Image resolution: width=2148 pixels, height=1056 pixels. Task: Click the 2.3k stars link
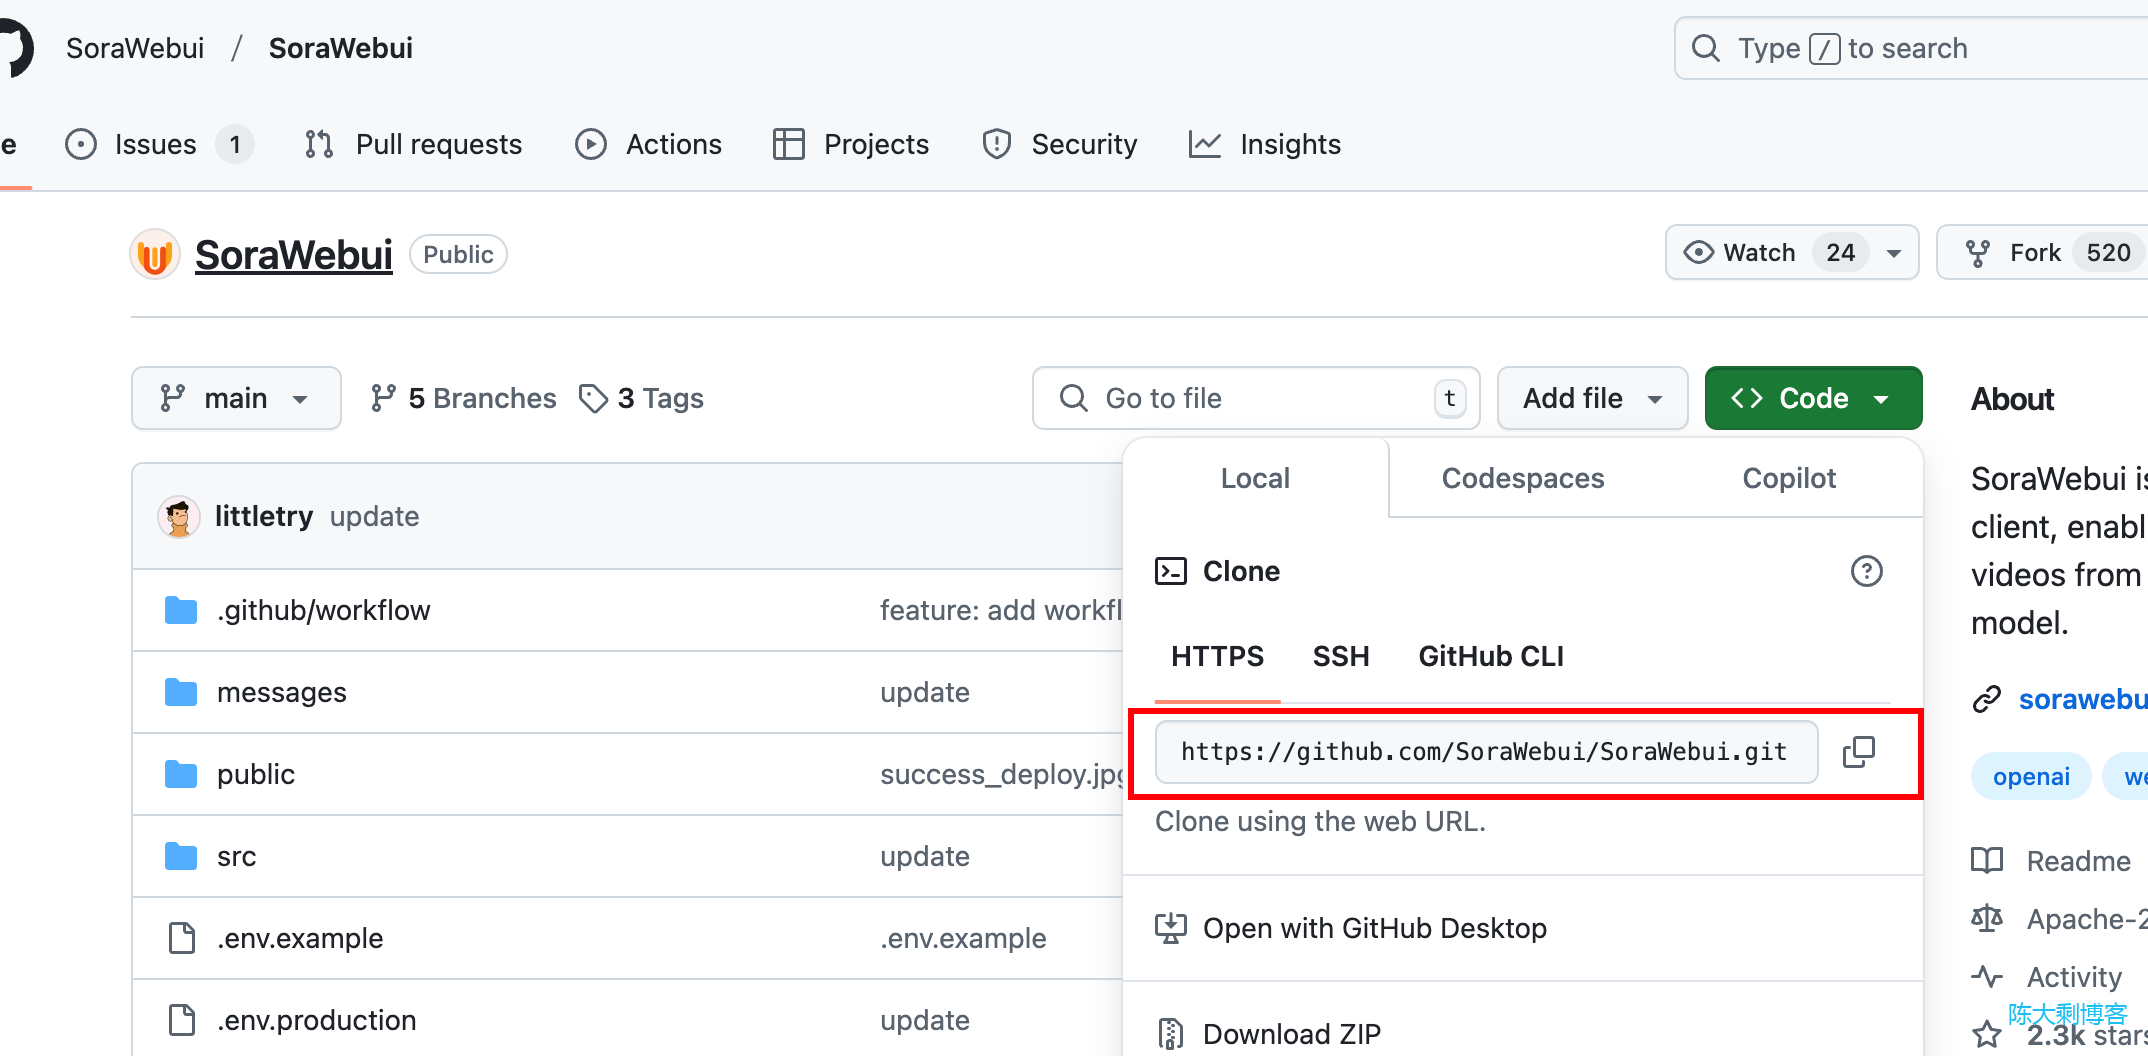[2086, 1034]
